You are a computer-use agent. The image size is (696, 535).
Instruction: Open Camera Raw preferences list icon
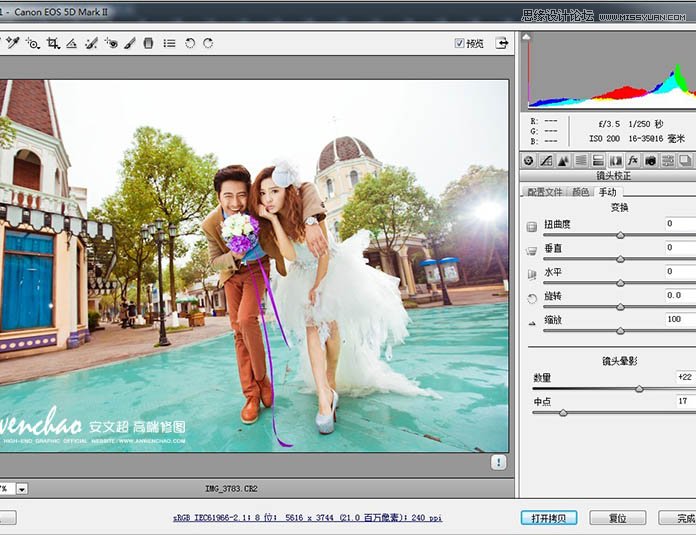click(169, 43)
